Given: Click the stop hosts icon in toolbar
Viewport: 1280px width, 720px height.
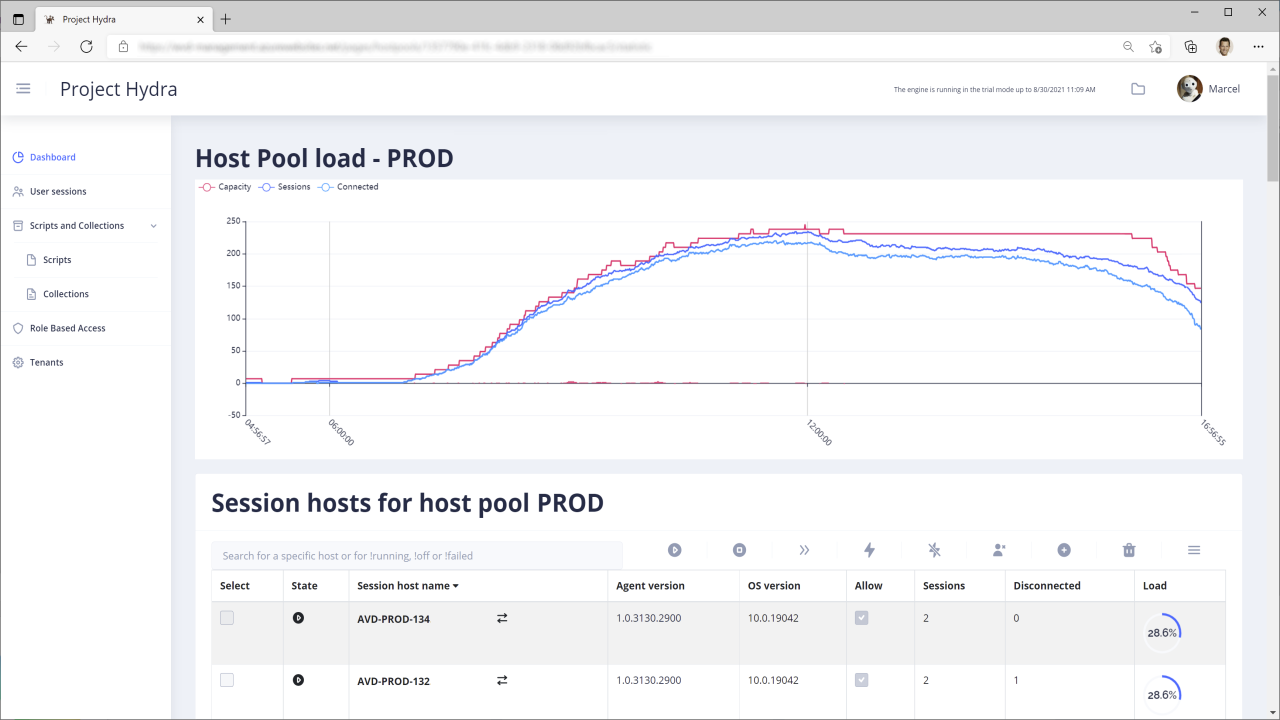Looking at the screenshot, I should coord(740,550).
